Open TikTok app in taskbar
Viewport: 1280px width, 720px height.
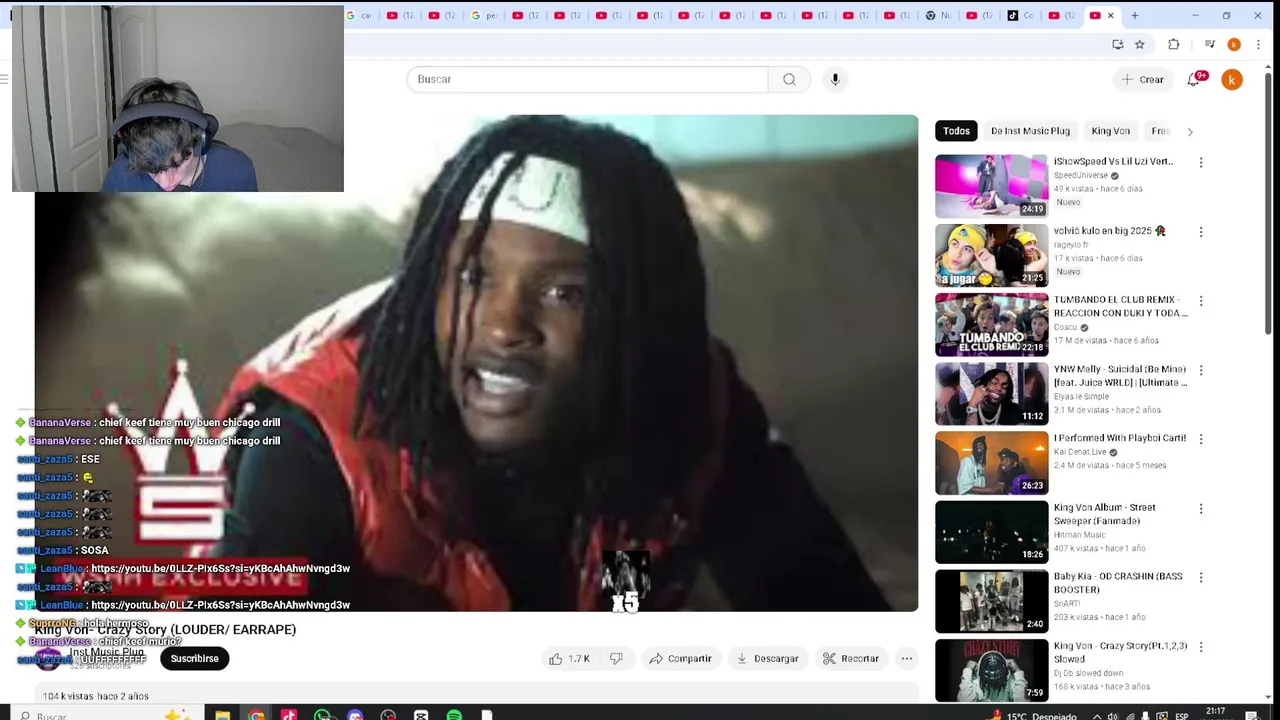click(289, 715)
